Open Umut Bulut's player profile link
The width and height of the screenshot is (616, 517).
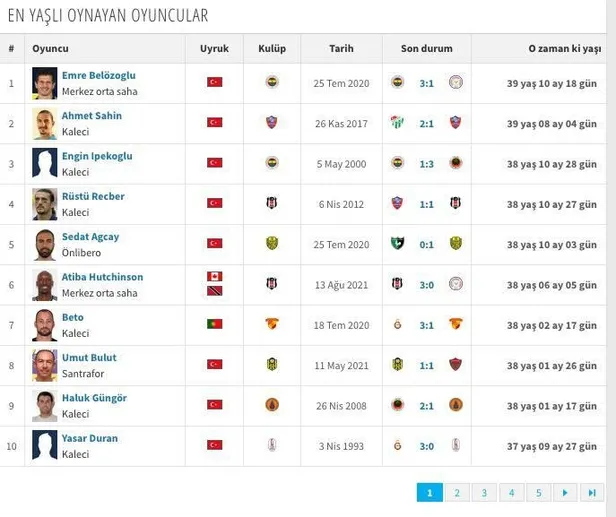[x=89, y=358]
